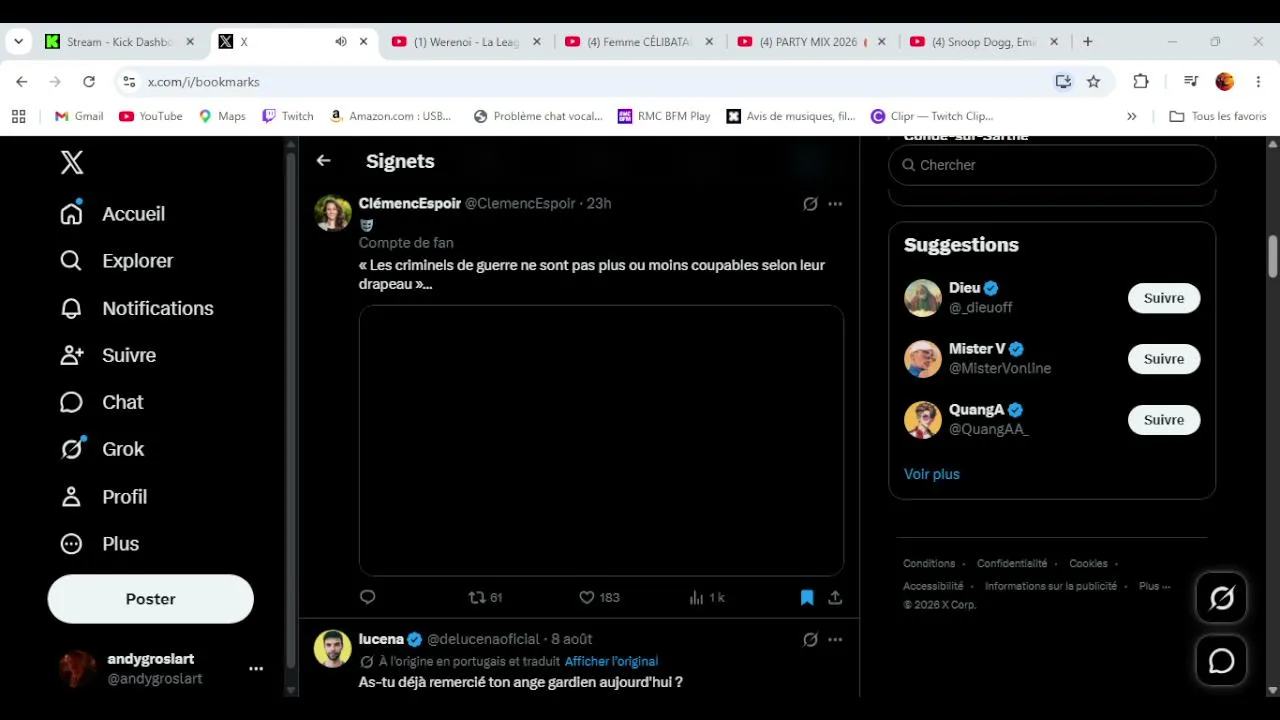Repost the post with 61 reposts
Viewport: 1280px width, 720px height.
pyautogui.click(x=485, y=597)
